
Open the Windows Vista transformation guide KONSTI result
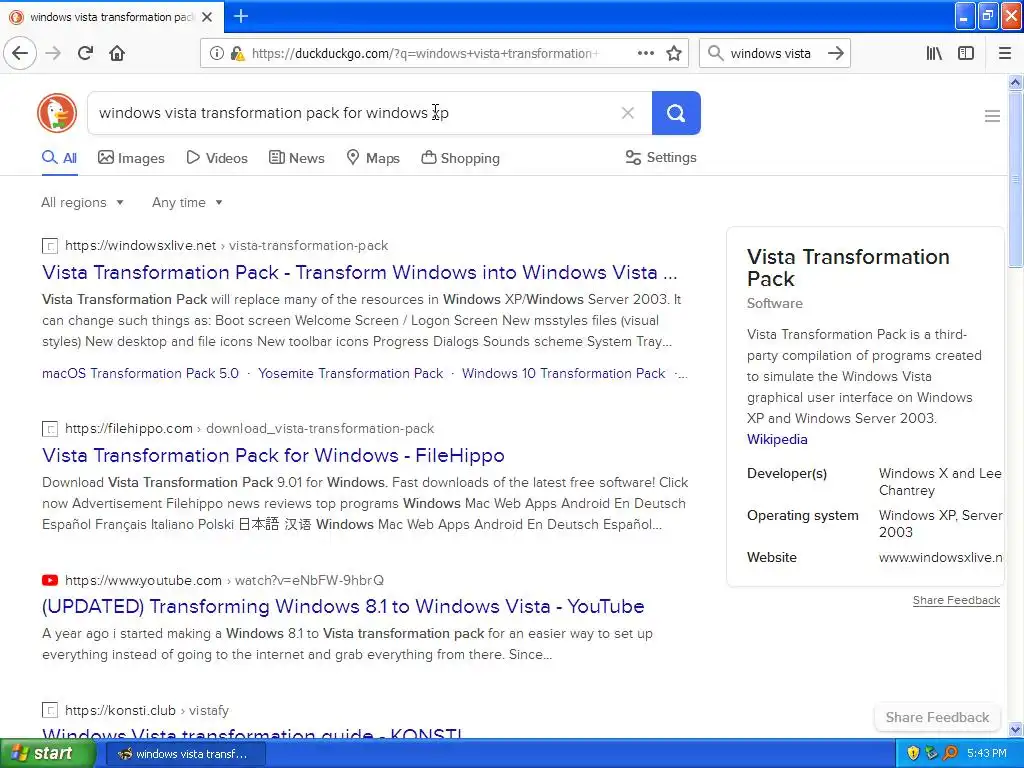coord(252,735)
